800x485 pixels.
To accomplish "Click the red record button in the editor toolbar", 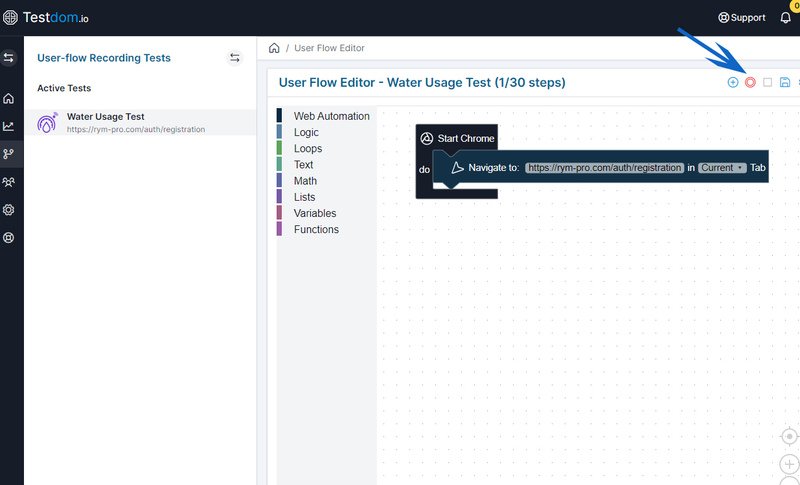I will (750, 82).
